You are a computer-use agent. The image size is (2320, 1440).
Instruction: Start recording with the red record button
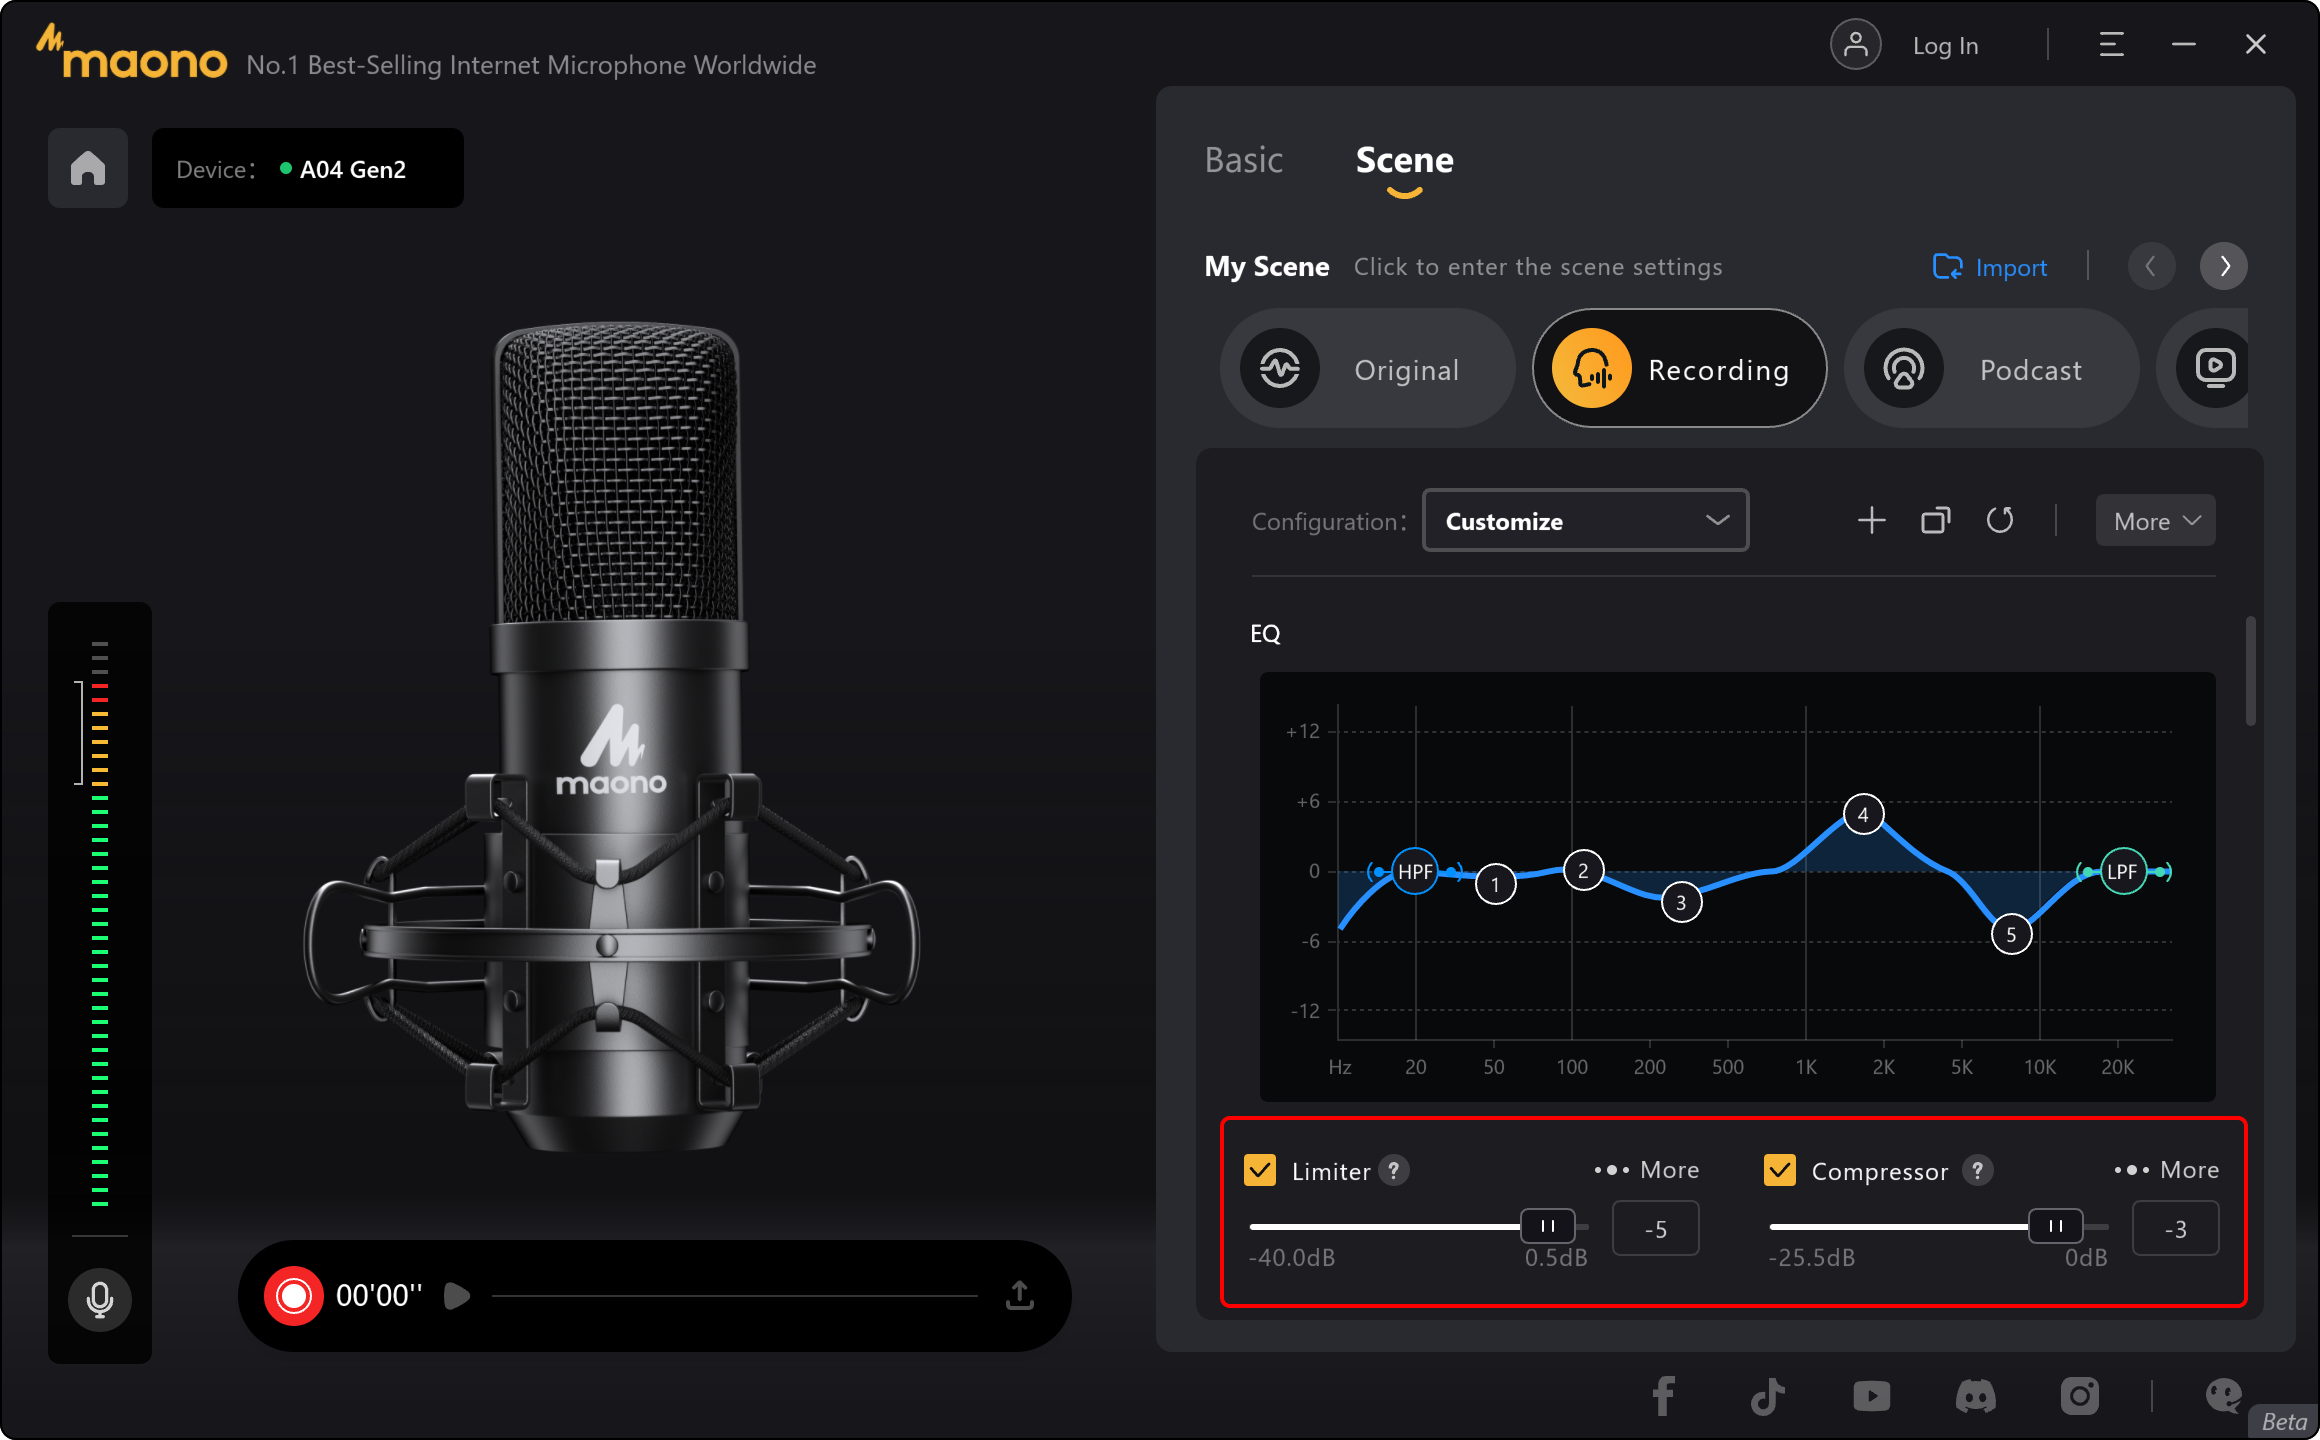(x=294, y=1296)
